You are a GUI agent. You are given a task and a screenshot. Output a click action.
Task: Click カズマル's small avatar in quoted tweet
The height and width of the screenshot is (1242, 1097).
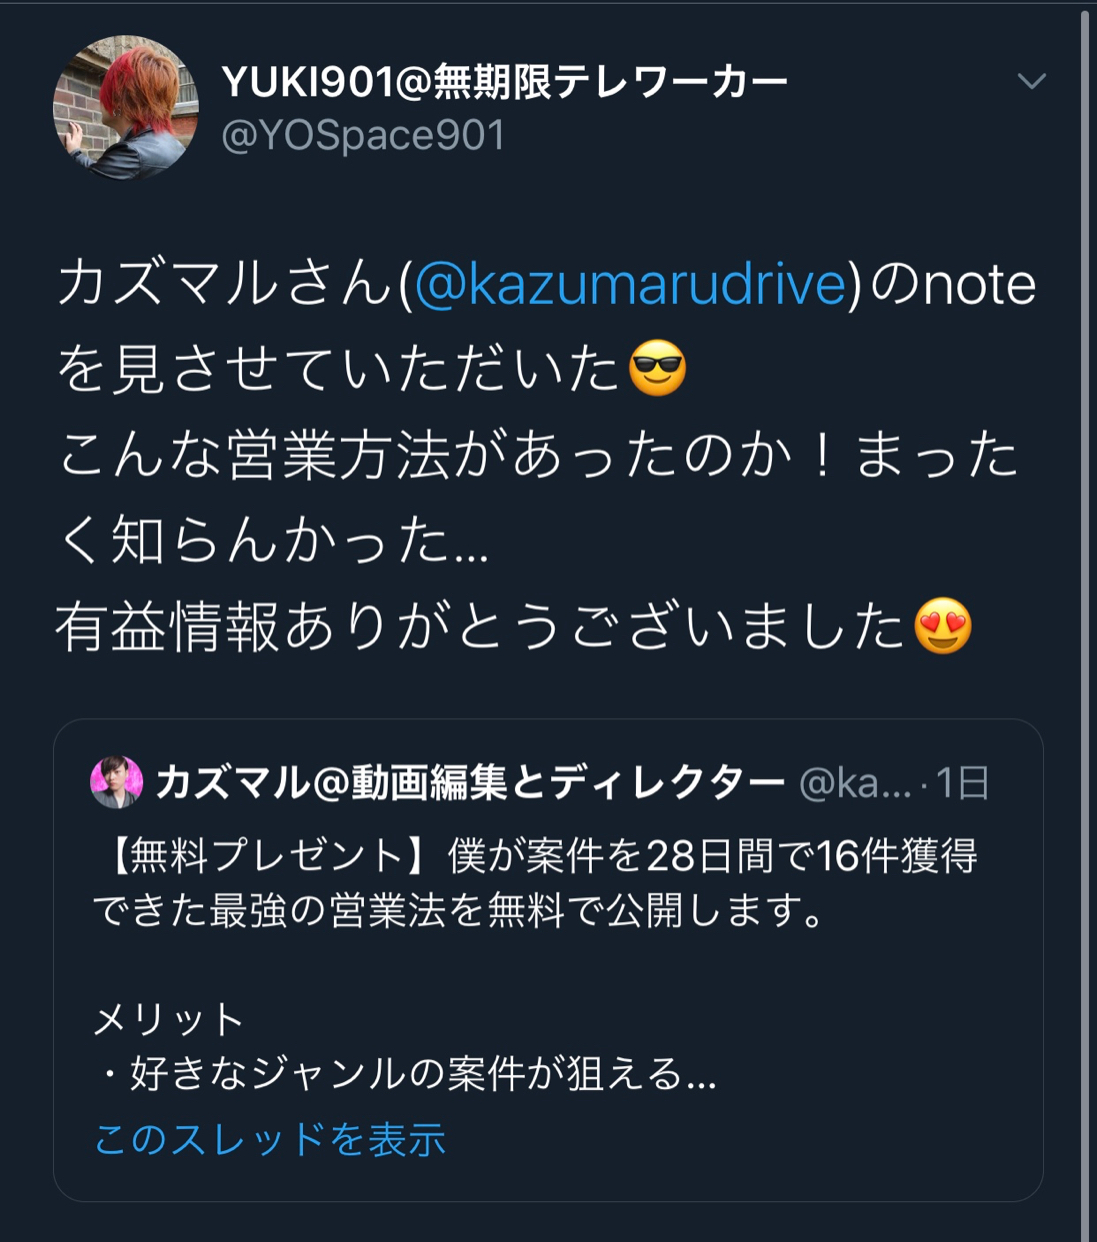(116, 782)
